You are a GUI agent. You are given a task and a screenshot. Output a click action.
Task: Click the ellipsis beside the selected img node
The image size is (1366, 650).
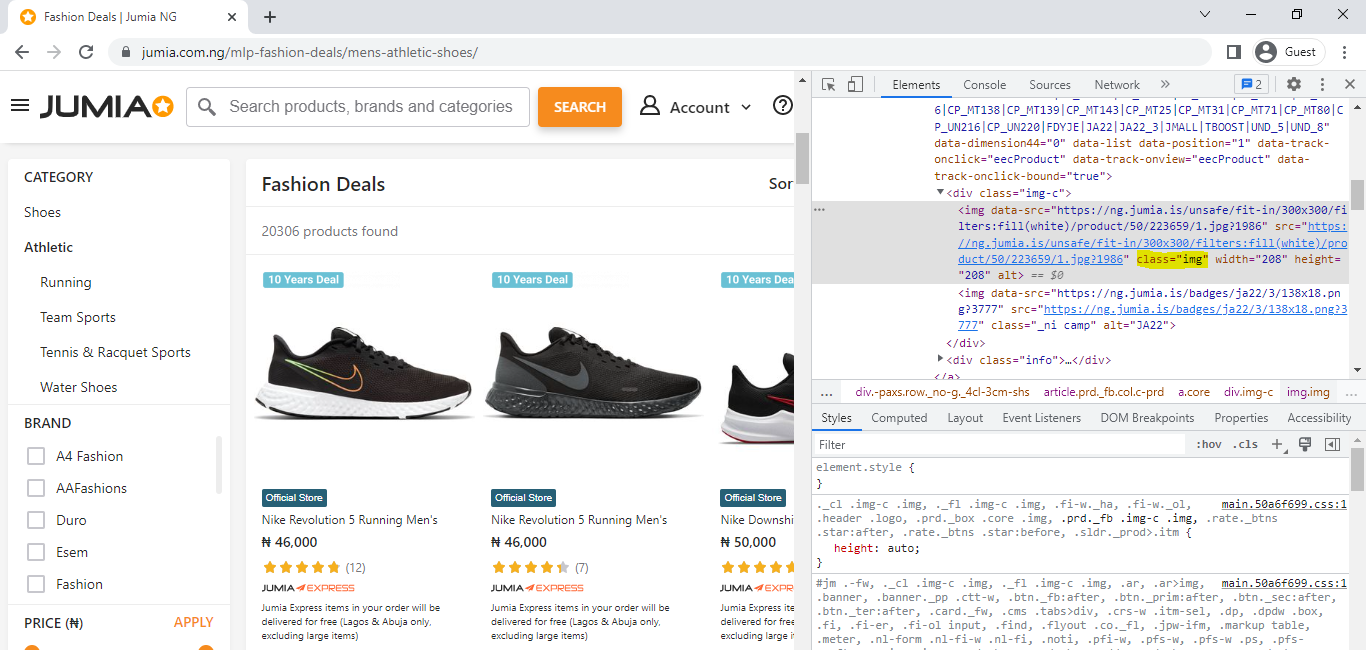(x=820, y=210)
